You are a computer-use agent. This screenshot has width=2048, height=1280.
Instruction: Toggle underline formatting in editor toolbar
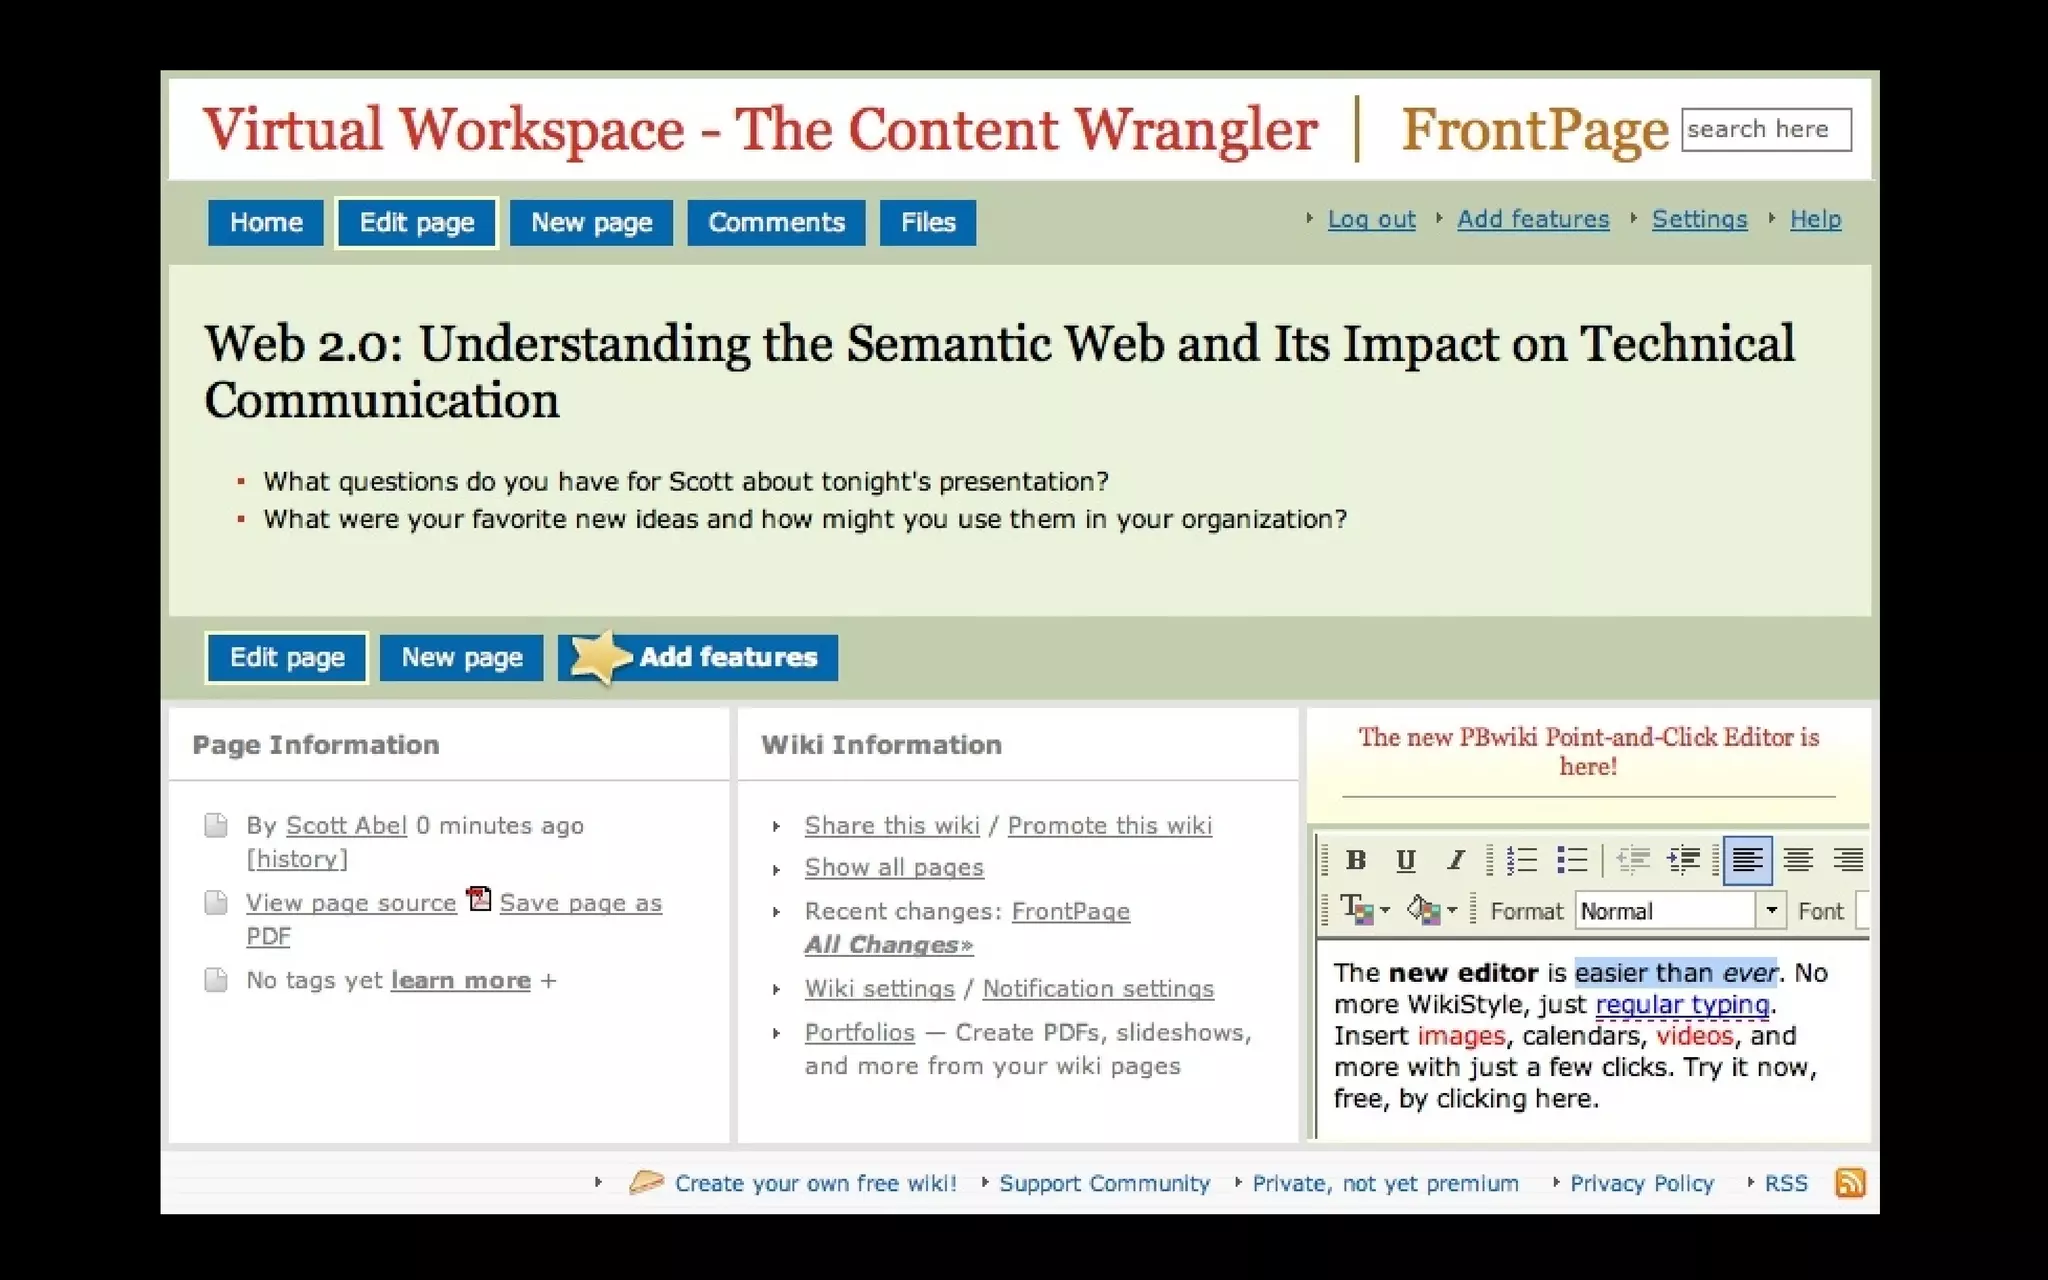(x=1405, y=860)
